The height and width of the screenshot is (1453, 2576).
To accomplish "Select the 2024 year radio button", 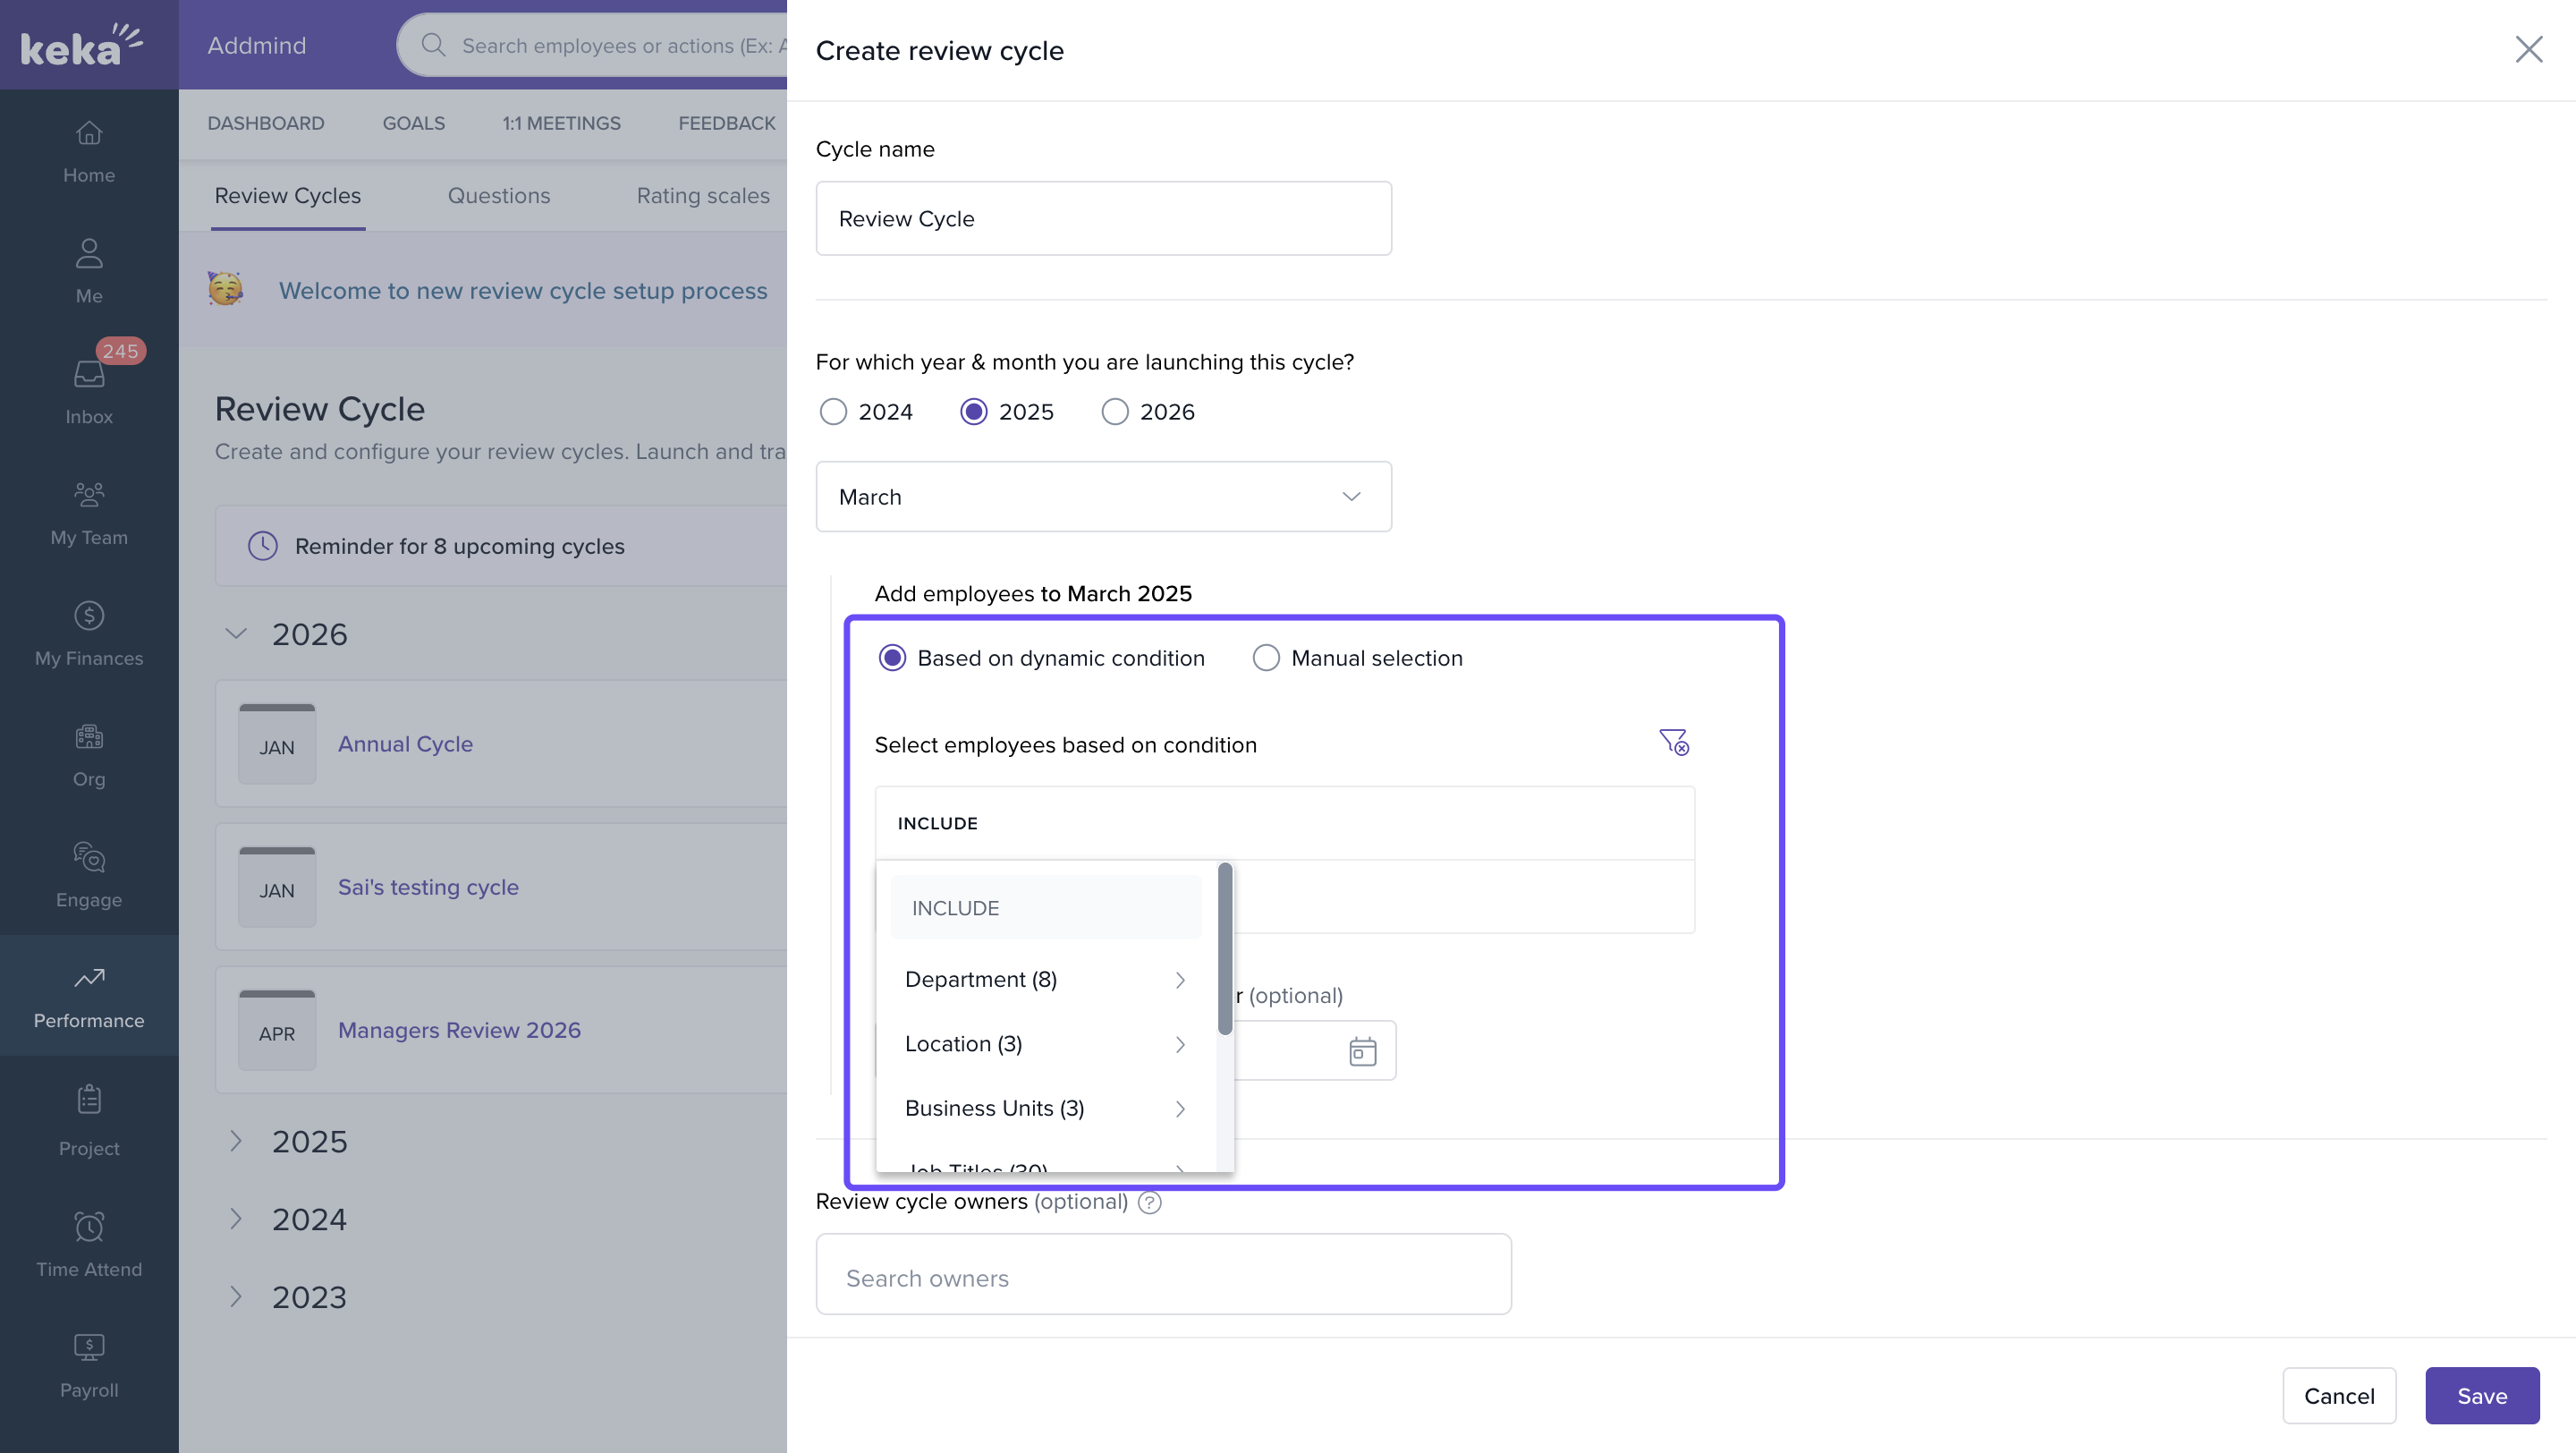I will pos(833,412).
